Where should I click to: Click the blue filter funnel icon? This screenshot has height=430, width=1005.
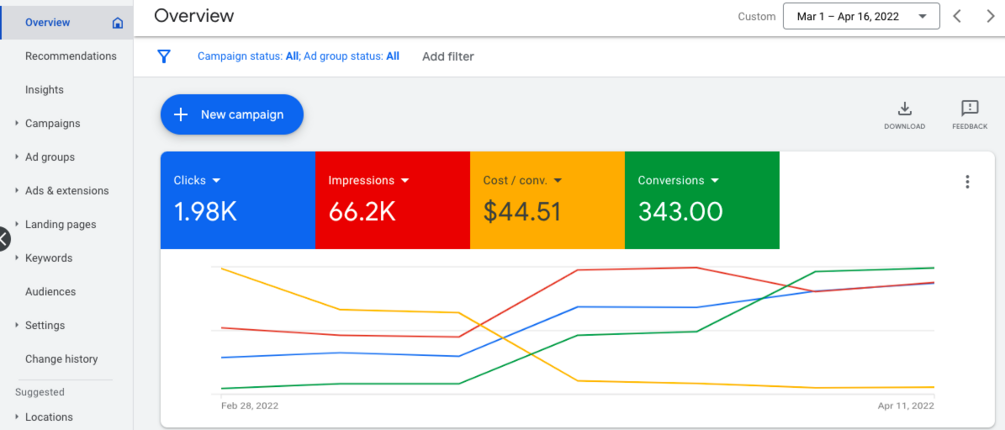[x=164, y=56]
